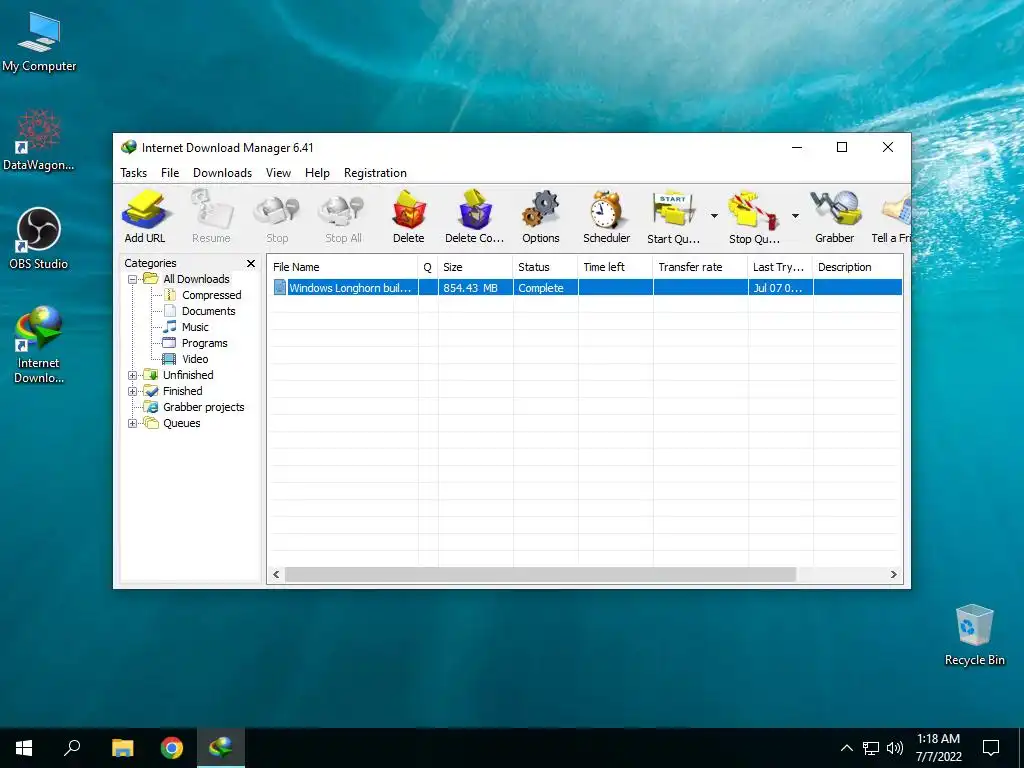Open Internet Download Manager desktop shortcut

(39, 345)
